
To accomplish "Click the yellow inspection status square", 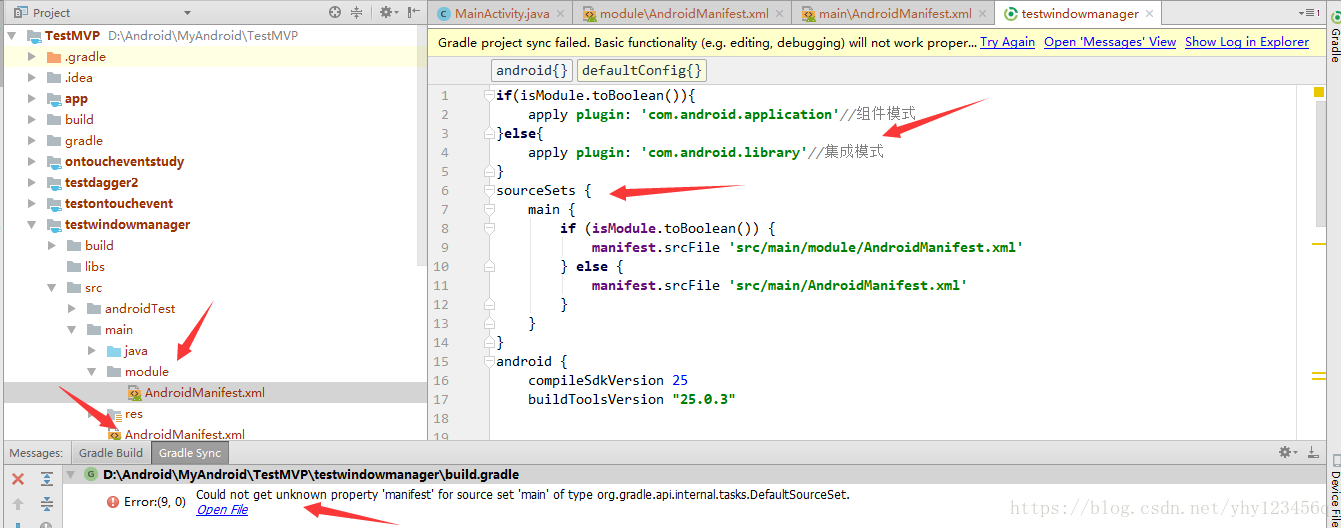I will coord(1319,93).
